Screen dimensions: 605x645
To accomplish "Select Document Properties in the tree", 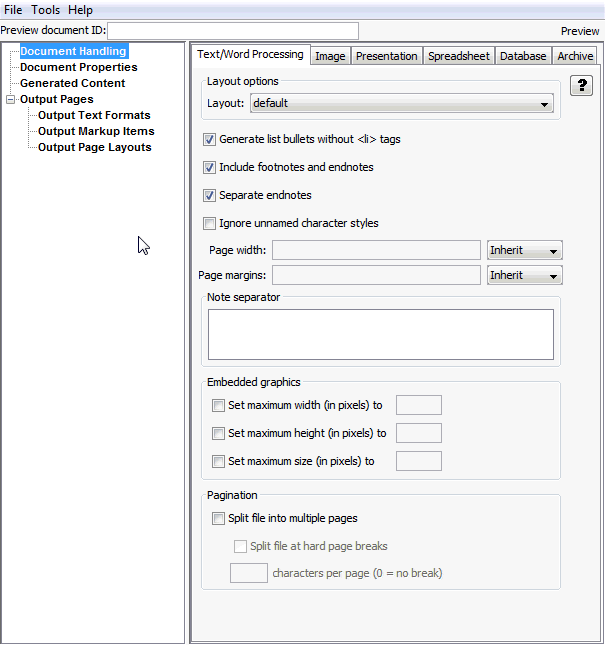I will [x=79, y=67].
